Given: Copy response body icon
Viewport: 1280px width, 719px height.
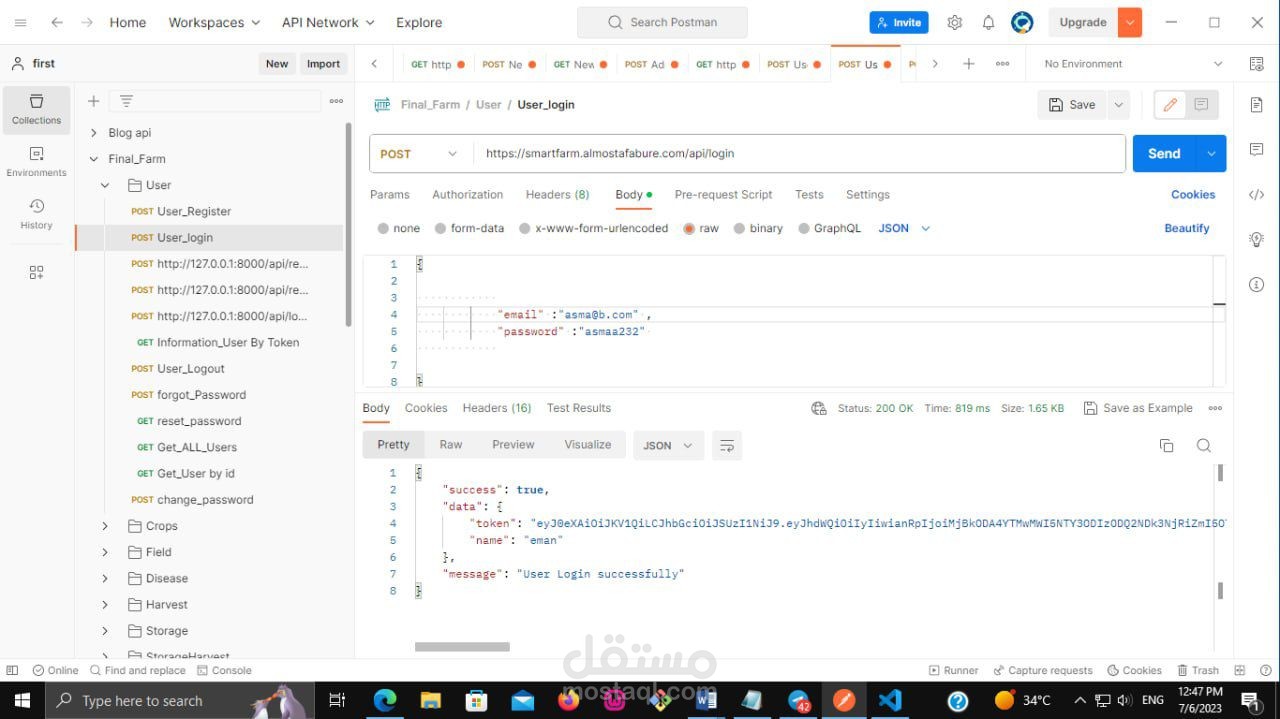Looking at the screenshot, I should coord(1166,446).
